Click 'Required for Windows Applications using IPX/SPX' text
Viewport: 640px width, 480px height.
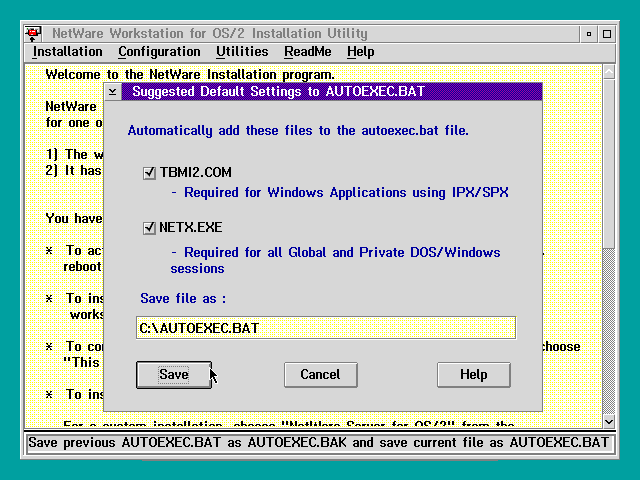click(346, 193)
